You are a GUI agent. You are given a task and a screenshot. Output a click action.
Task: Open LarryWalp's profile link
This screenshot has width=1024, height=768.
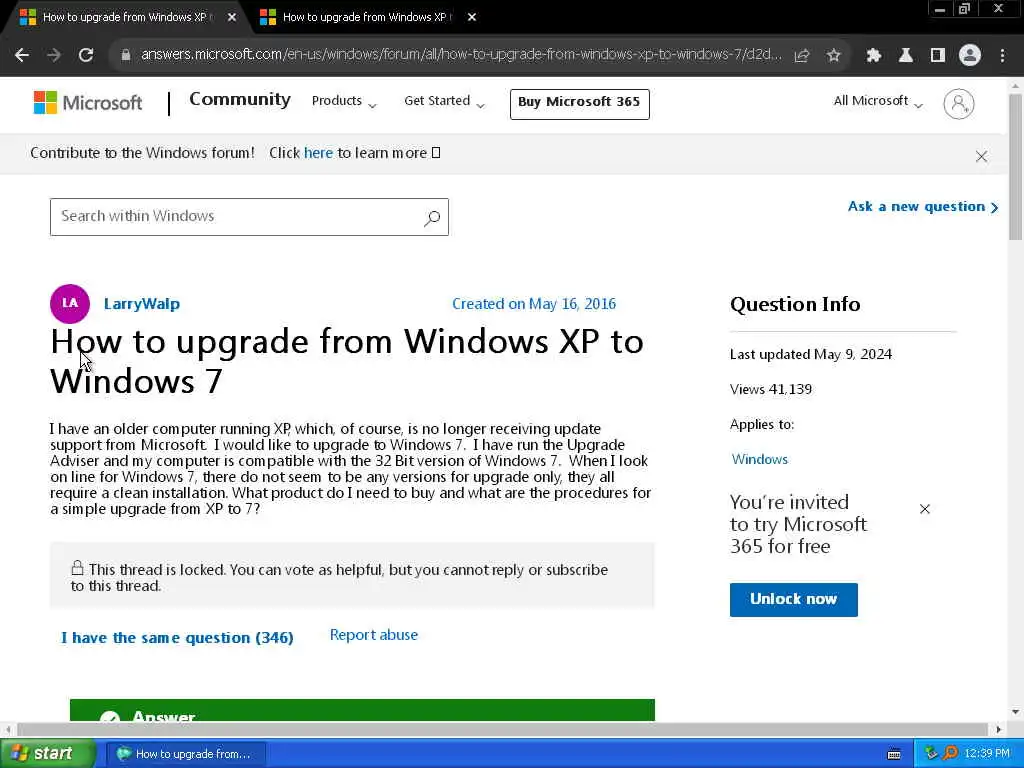click(x=142, y=304)
